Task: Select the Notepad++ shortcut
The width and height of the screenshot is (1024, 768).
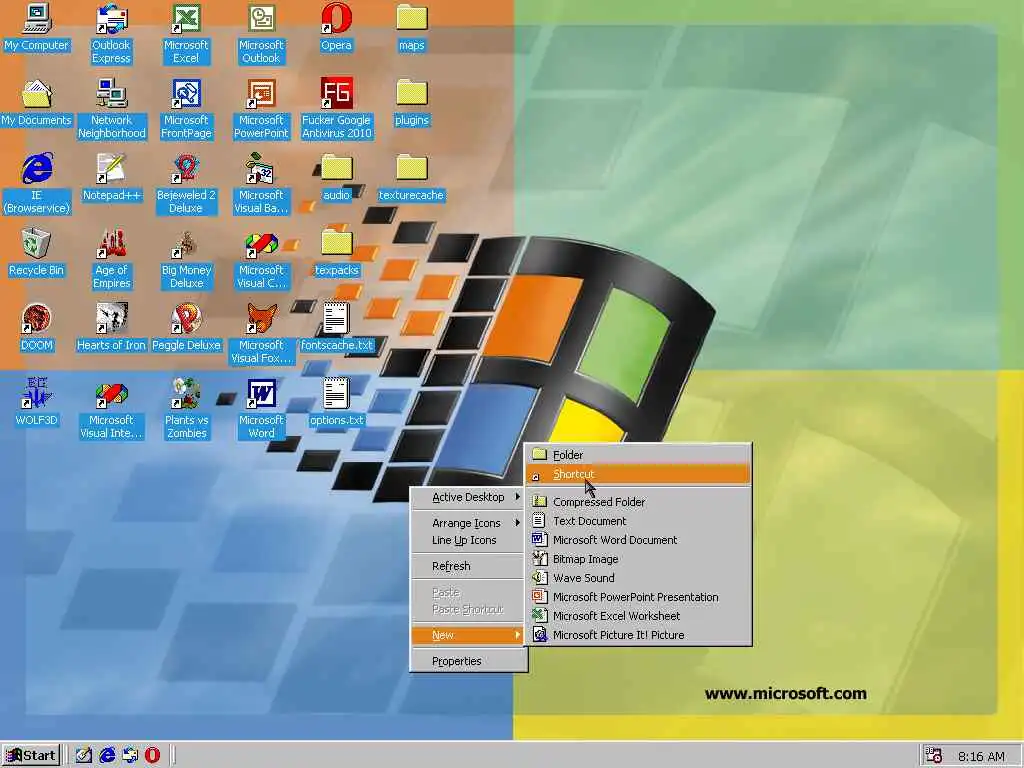Action: point(111,177)
